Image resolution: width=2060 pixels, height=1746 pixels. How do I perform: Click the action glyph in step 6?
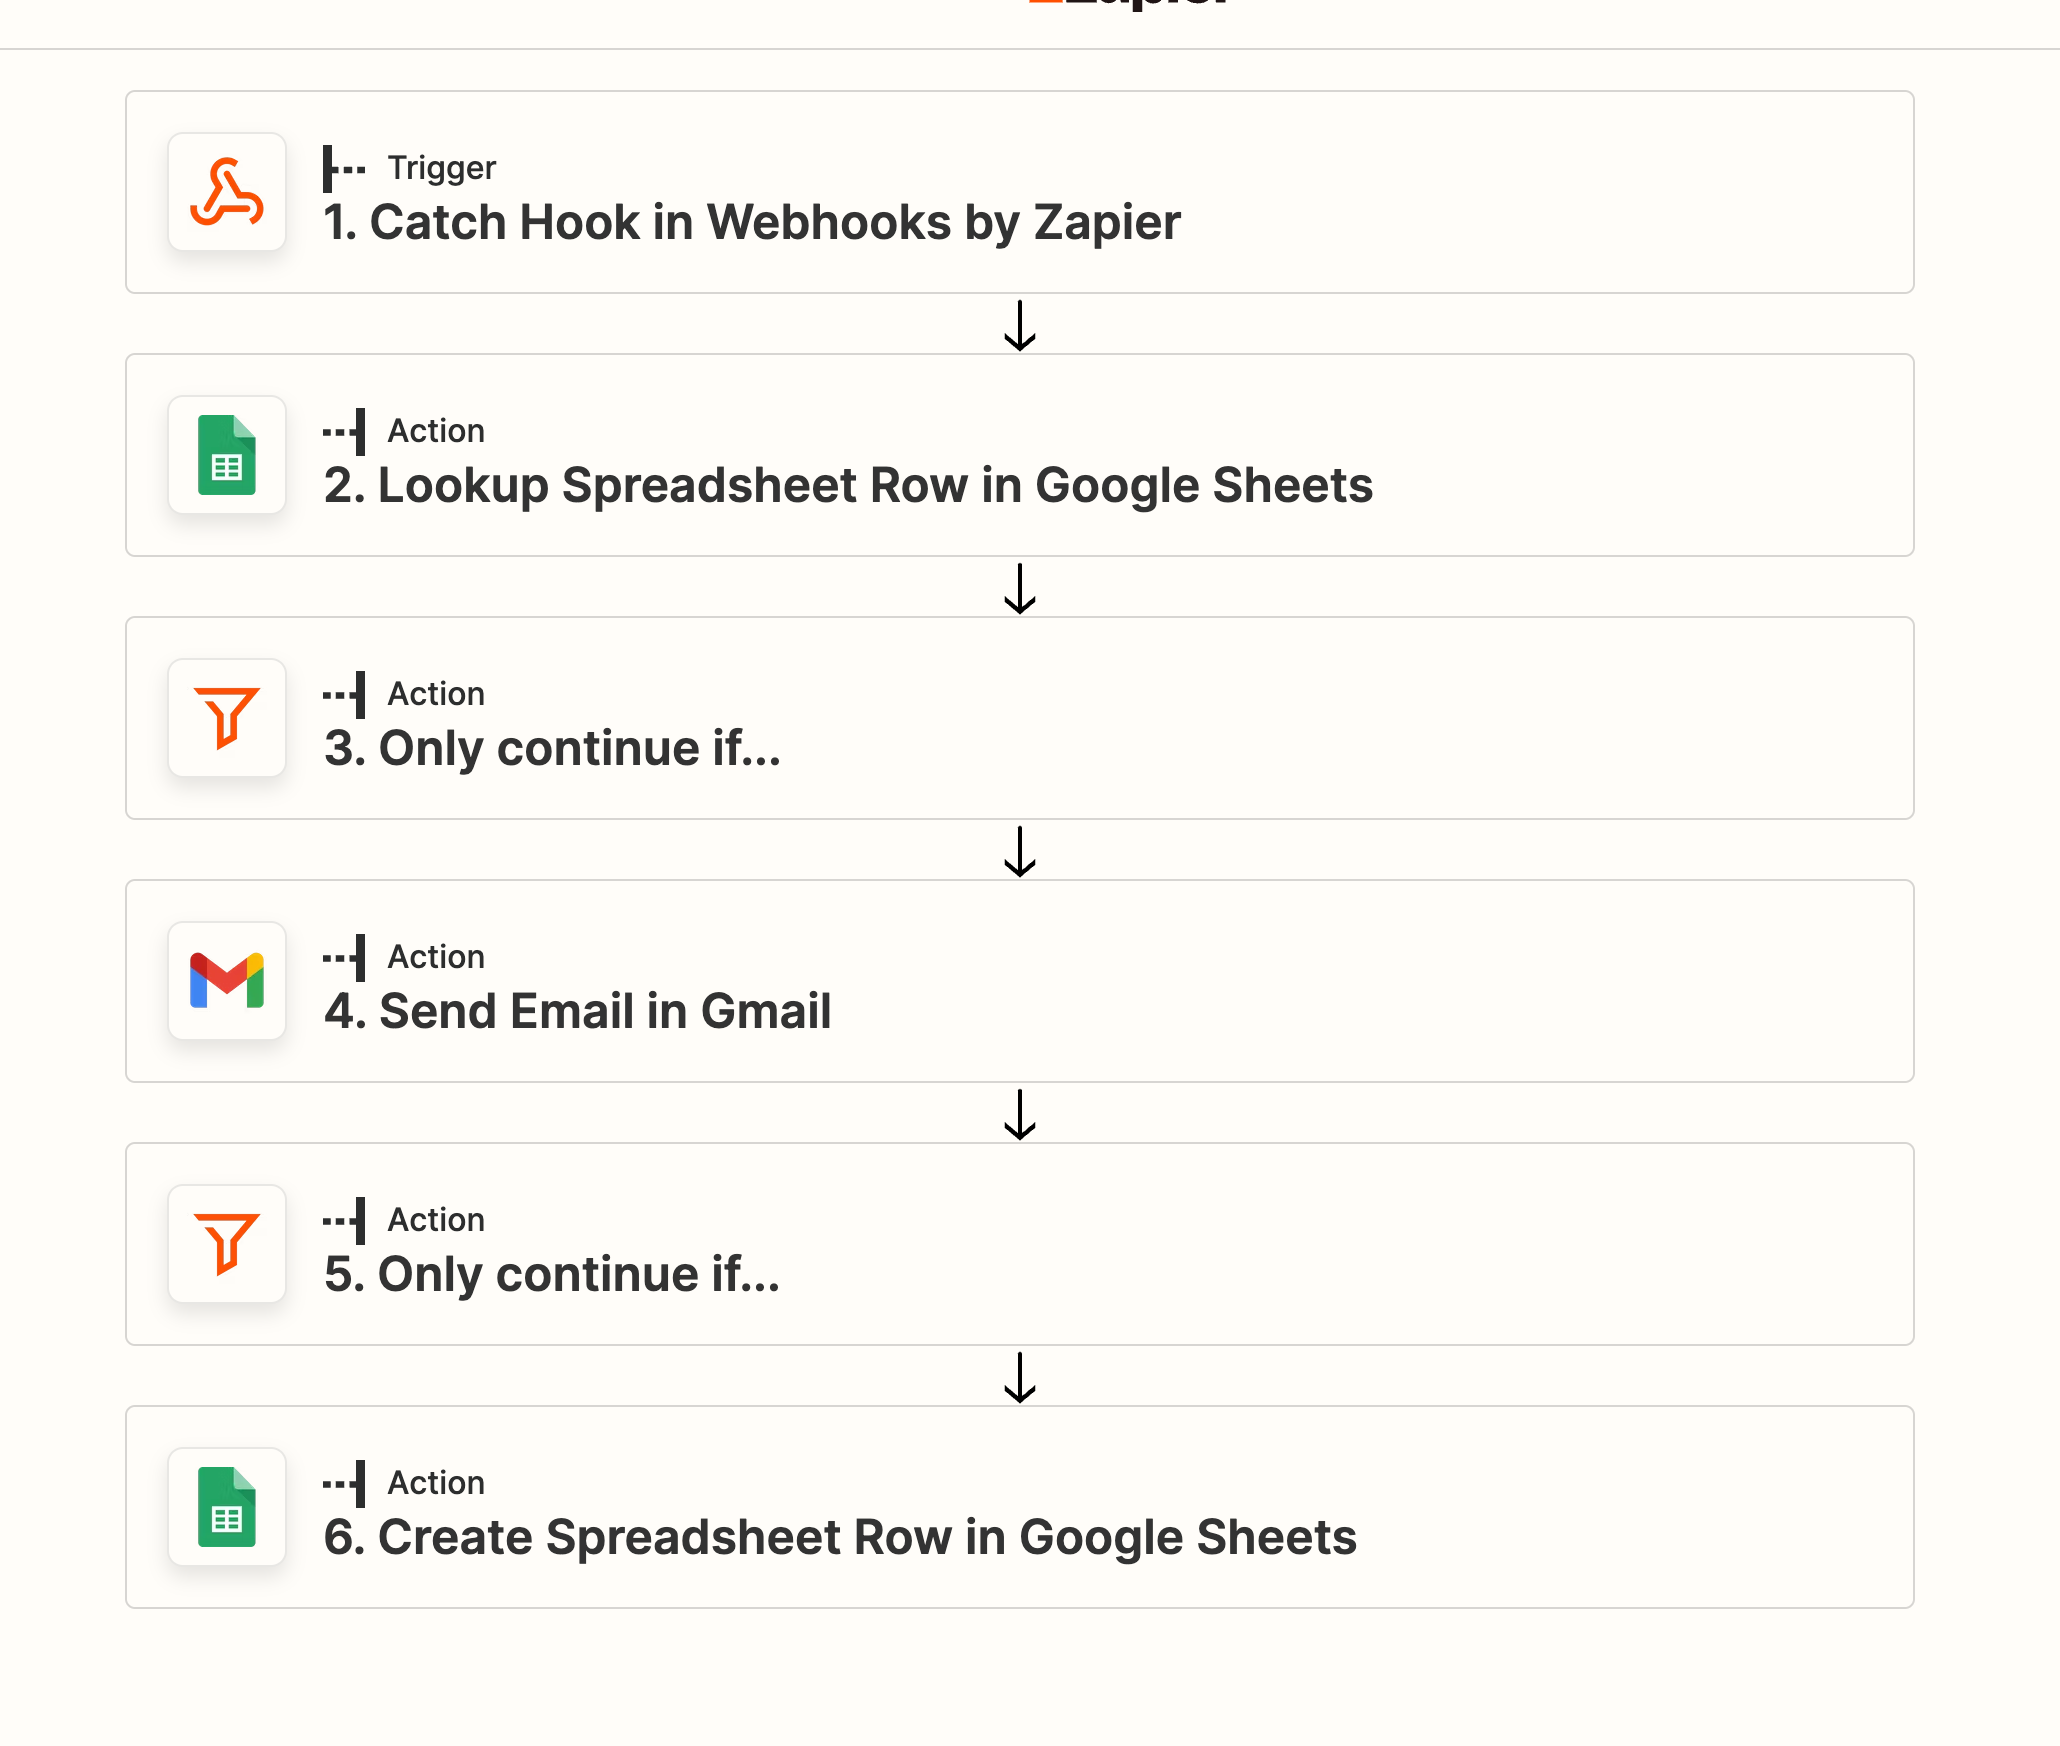point(344,1484)
